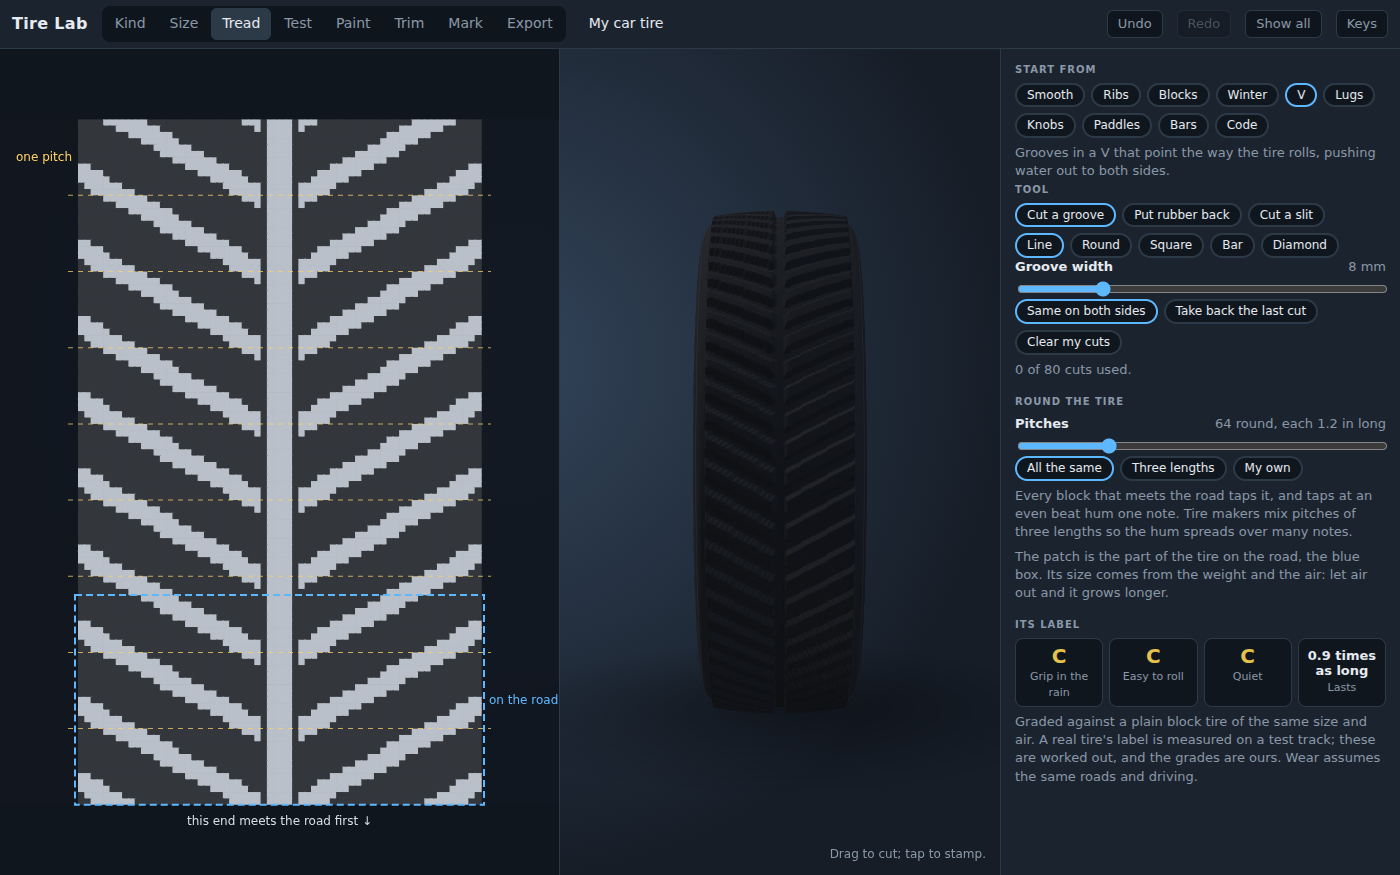1400x875 pixels.
Task: Click the '0 of 80 cuts used.' text
Action: click(x=1073, y=370)
